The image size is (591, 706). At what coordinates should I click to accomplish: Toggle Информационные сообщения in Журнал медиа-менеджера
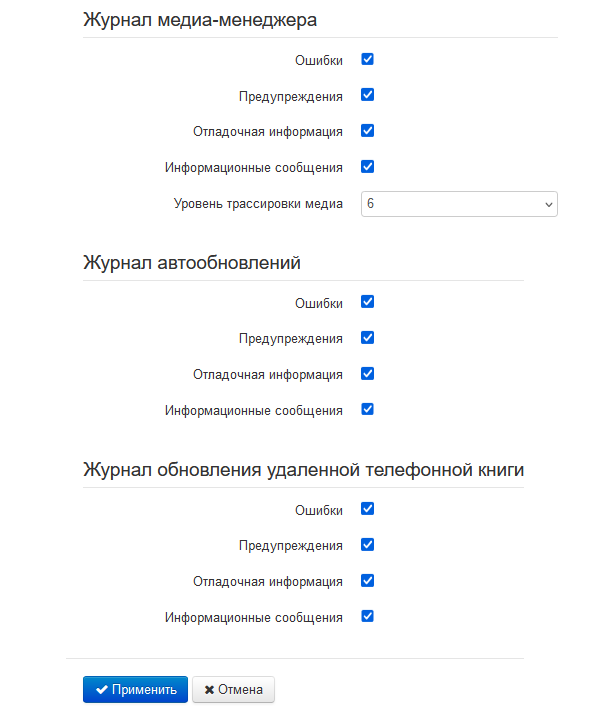click(x=367, y=167)
